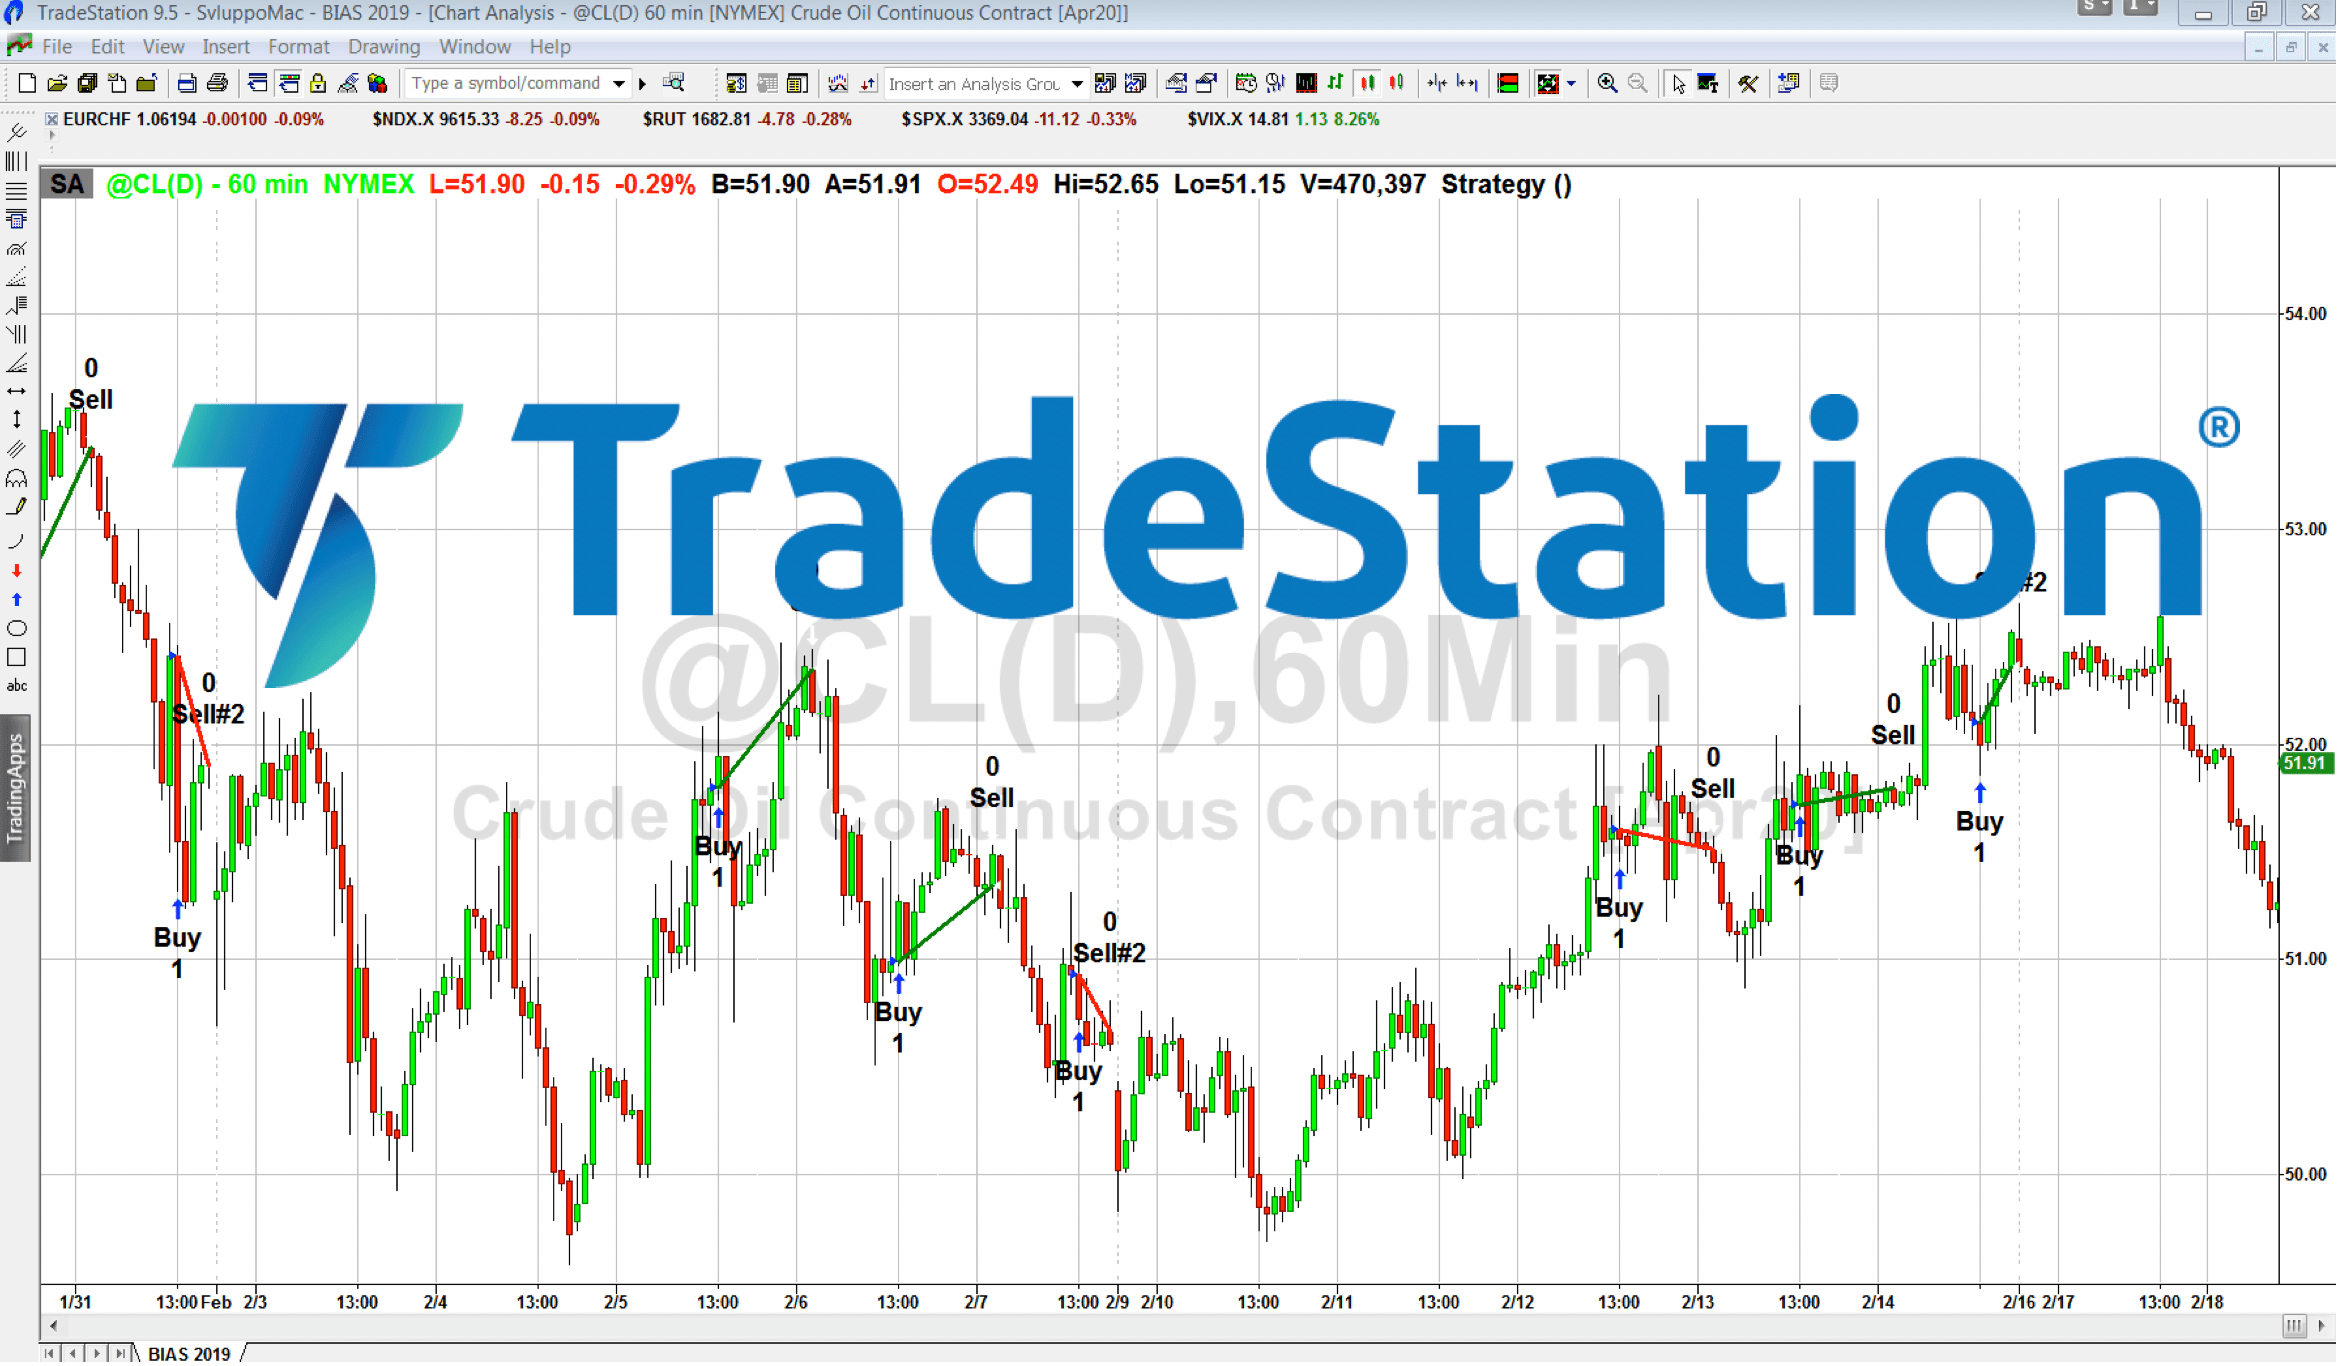Click the symbol lookup magnifier icon
The image size is (2338, 1366).
(675, 84)
